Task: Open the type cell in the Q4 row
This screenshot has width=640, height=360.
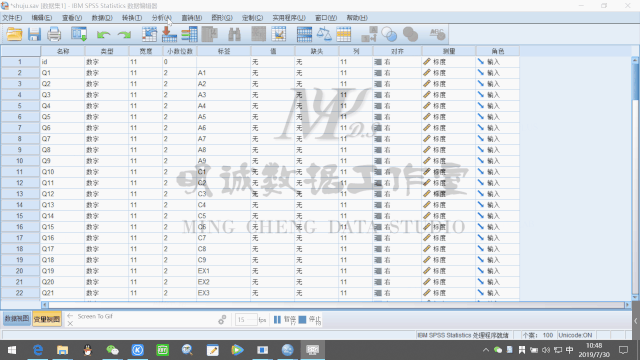Action: [x=107, y=106]
